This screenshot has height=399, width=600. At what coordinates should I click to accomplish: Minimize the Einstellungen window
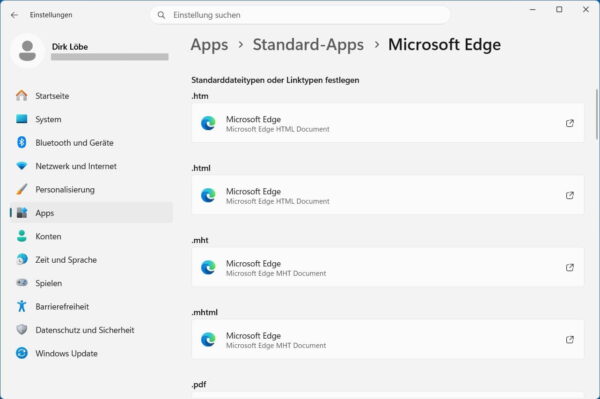tap(533, 9)
